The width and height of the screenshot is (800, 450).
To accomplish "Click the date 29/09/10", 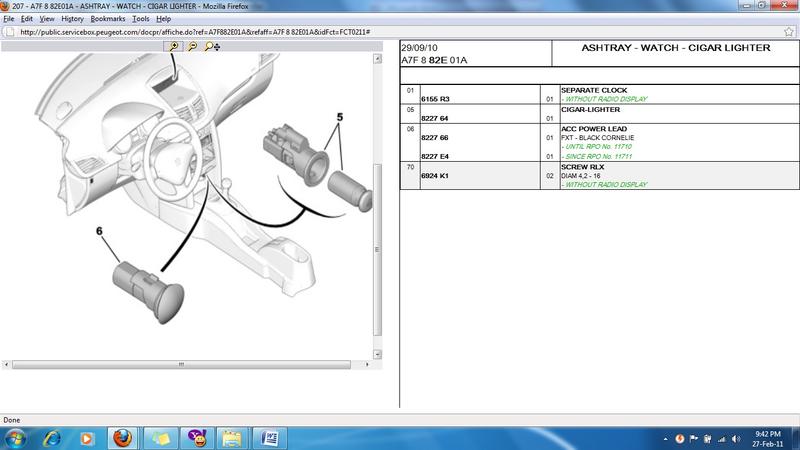I will 419,48.
